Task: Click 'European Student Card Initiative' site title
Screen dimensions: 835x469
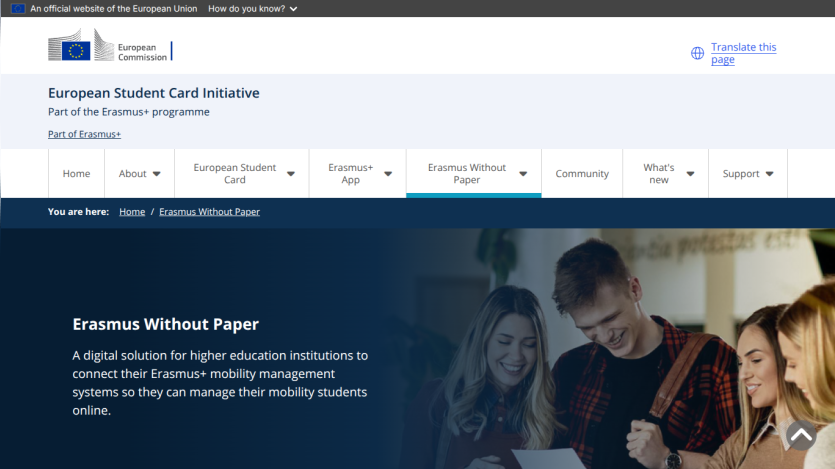Action: [x=154, y=93]
